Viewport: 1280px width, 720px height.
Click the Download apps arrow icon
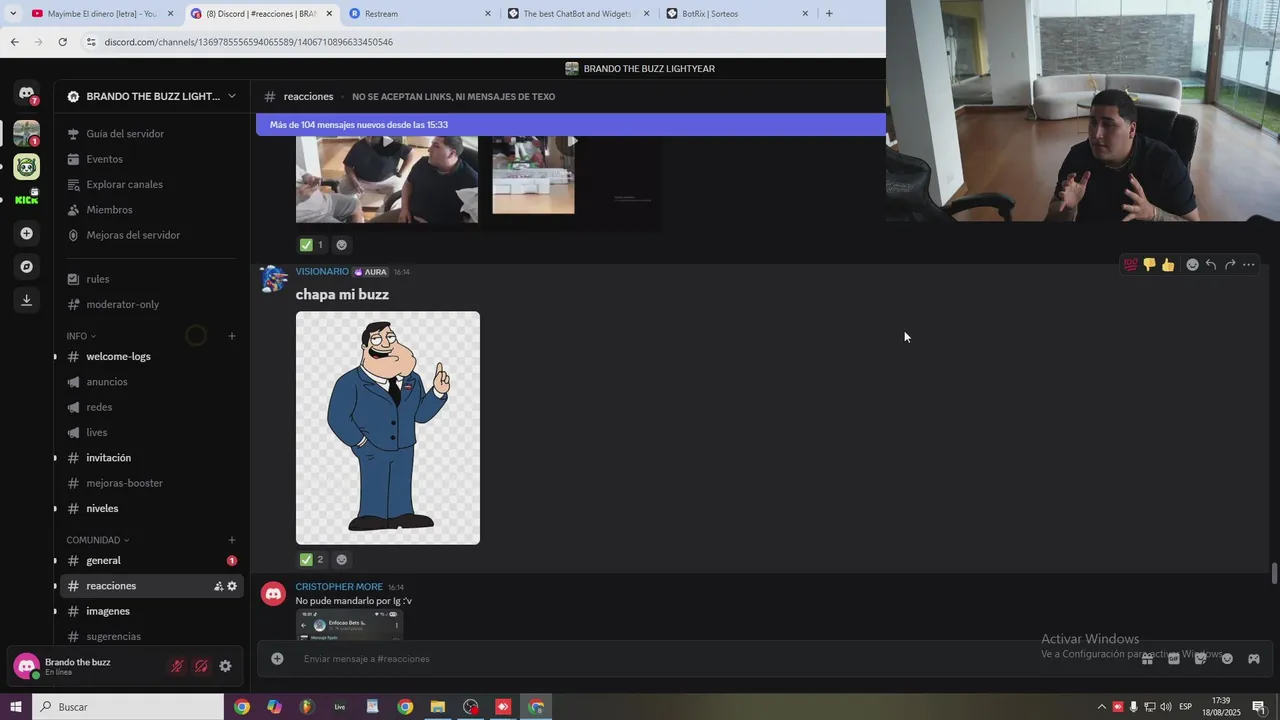[26, 300]
